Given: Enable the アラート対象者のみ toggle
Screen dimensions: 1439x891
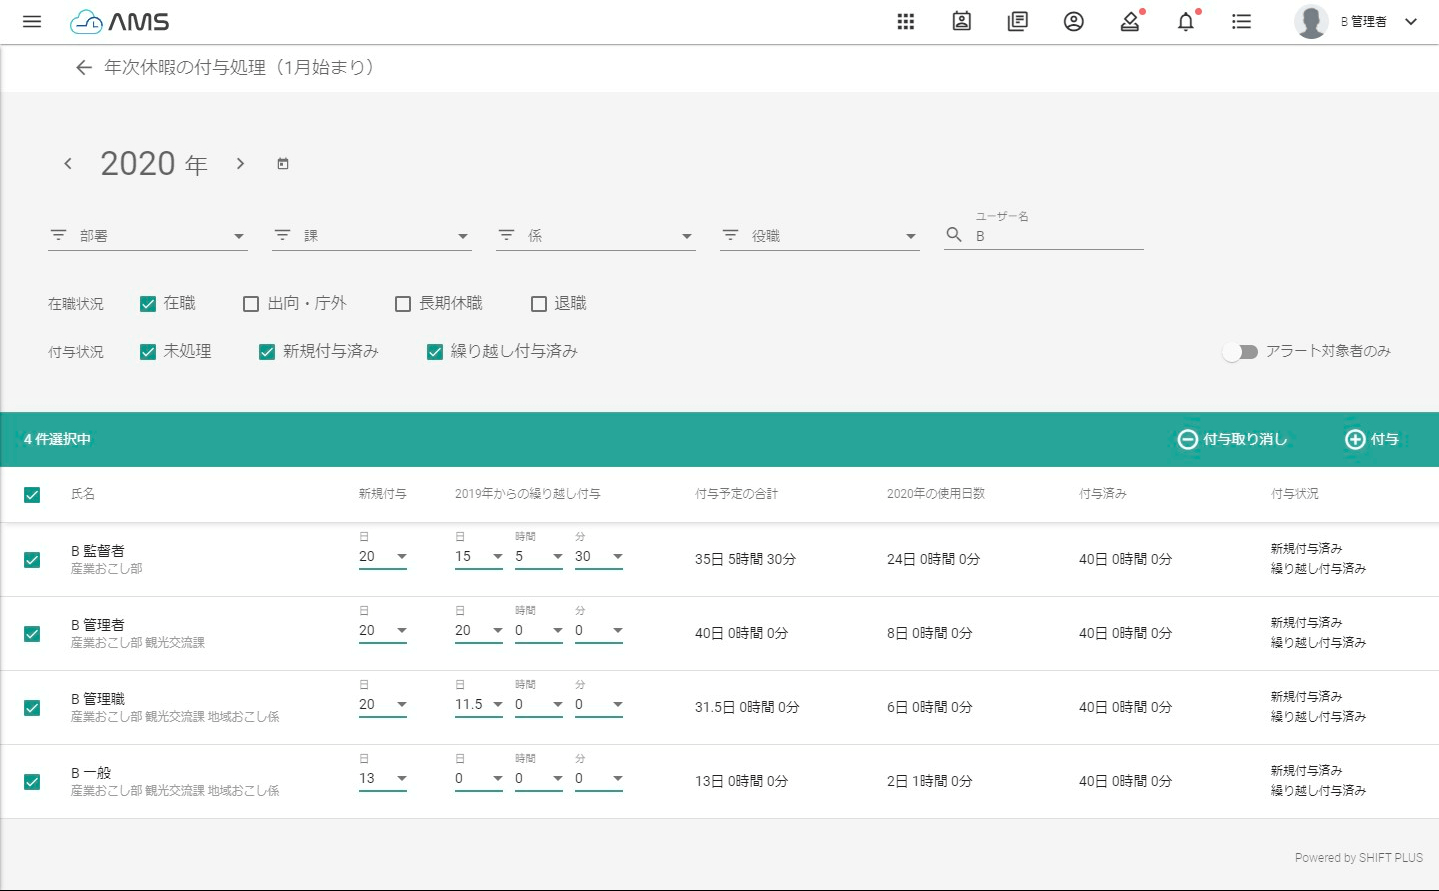Looking at the screenshot, I should click(1240, 352).
